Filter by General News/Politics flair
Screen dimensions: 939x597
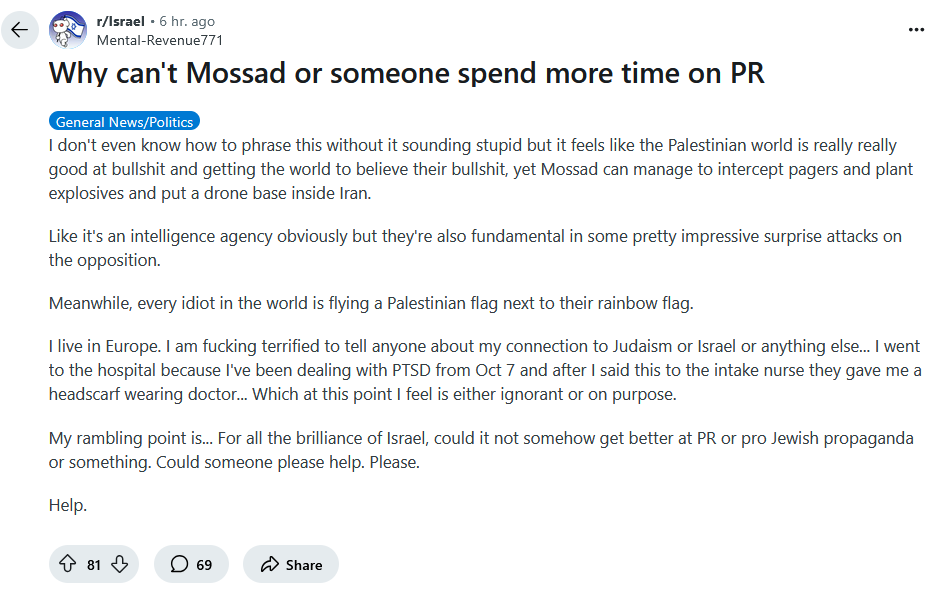[125, 122]
